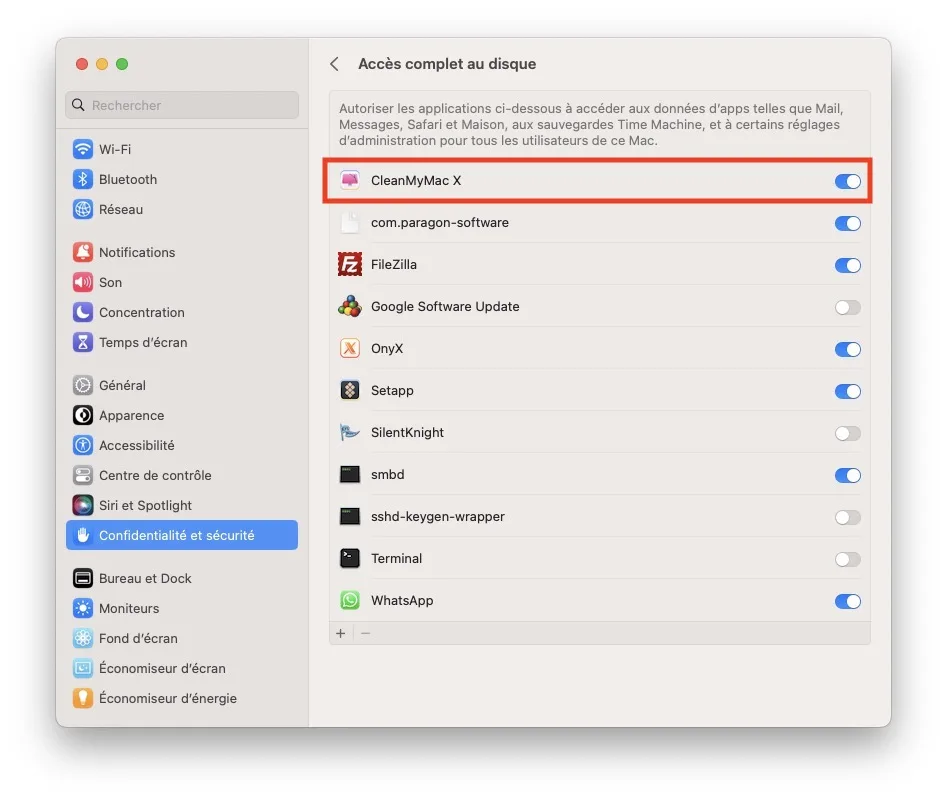This screenshot has height=801, width=947.
Task: Click the Rechercher search field
Action: point(182,105)
